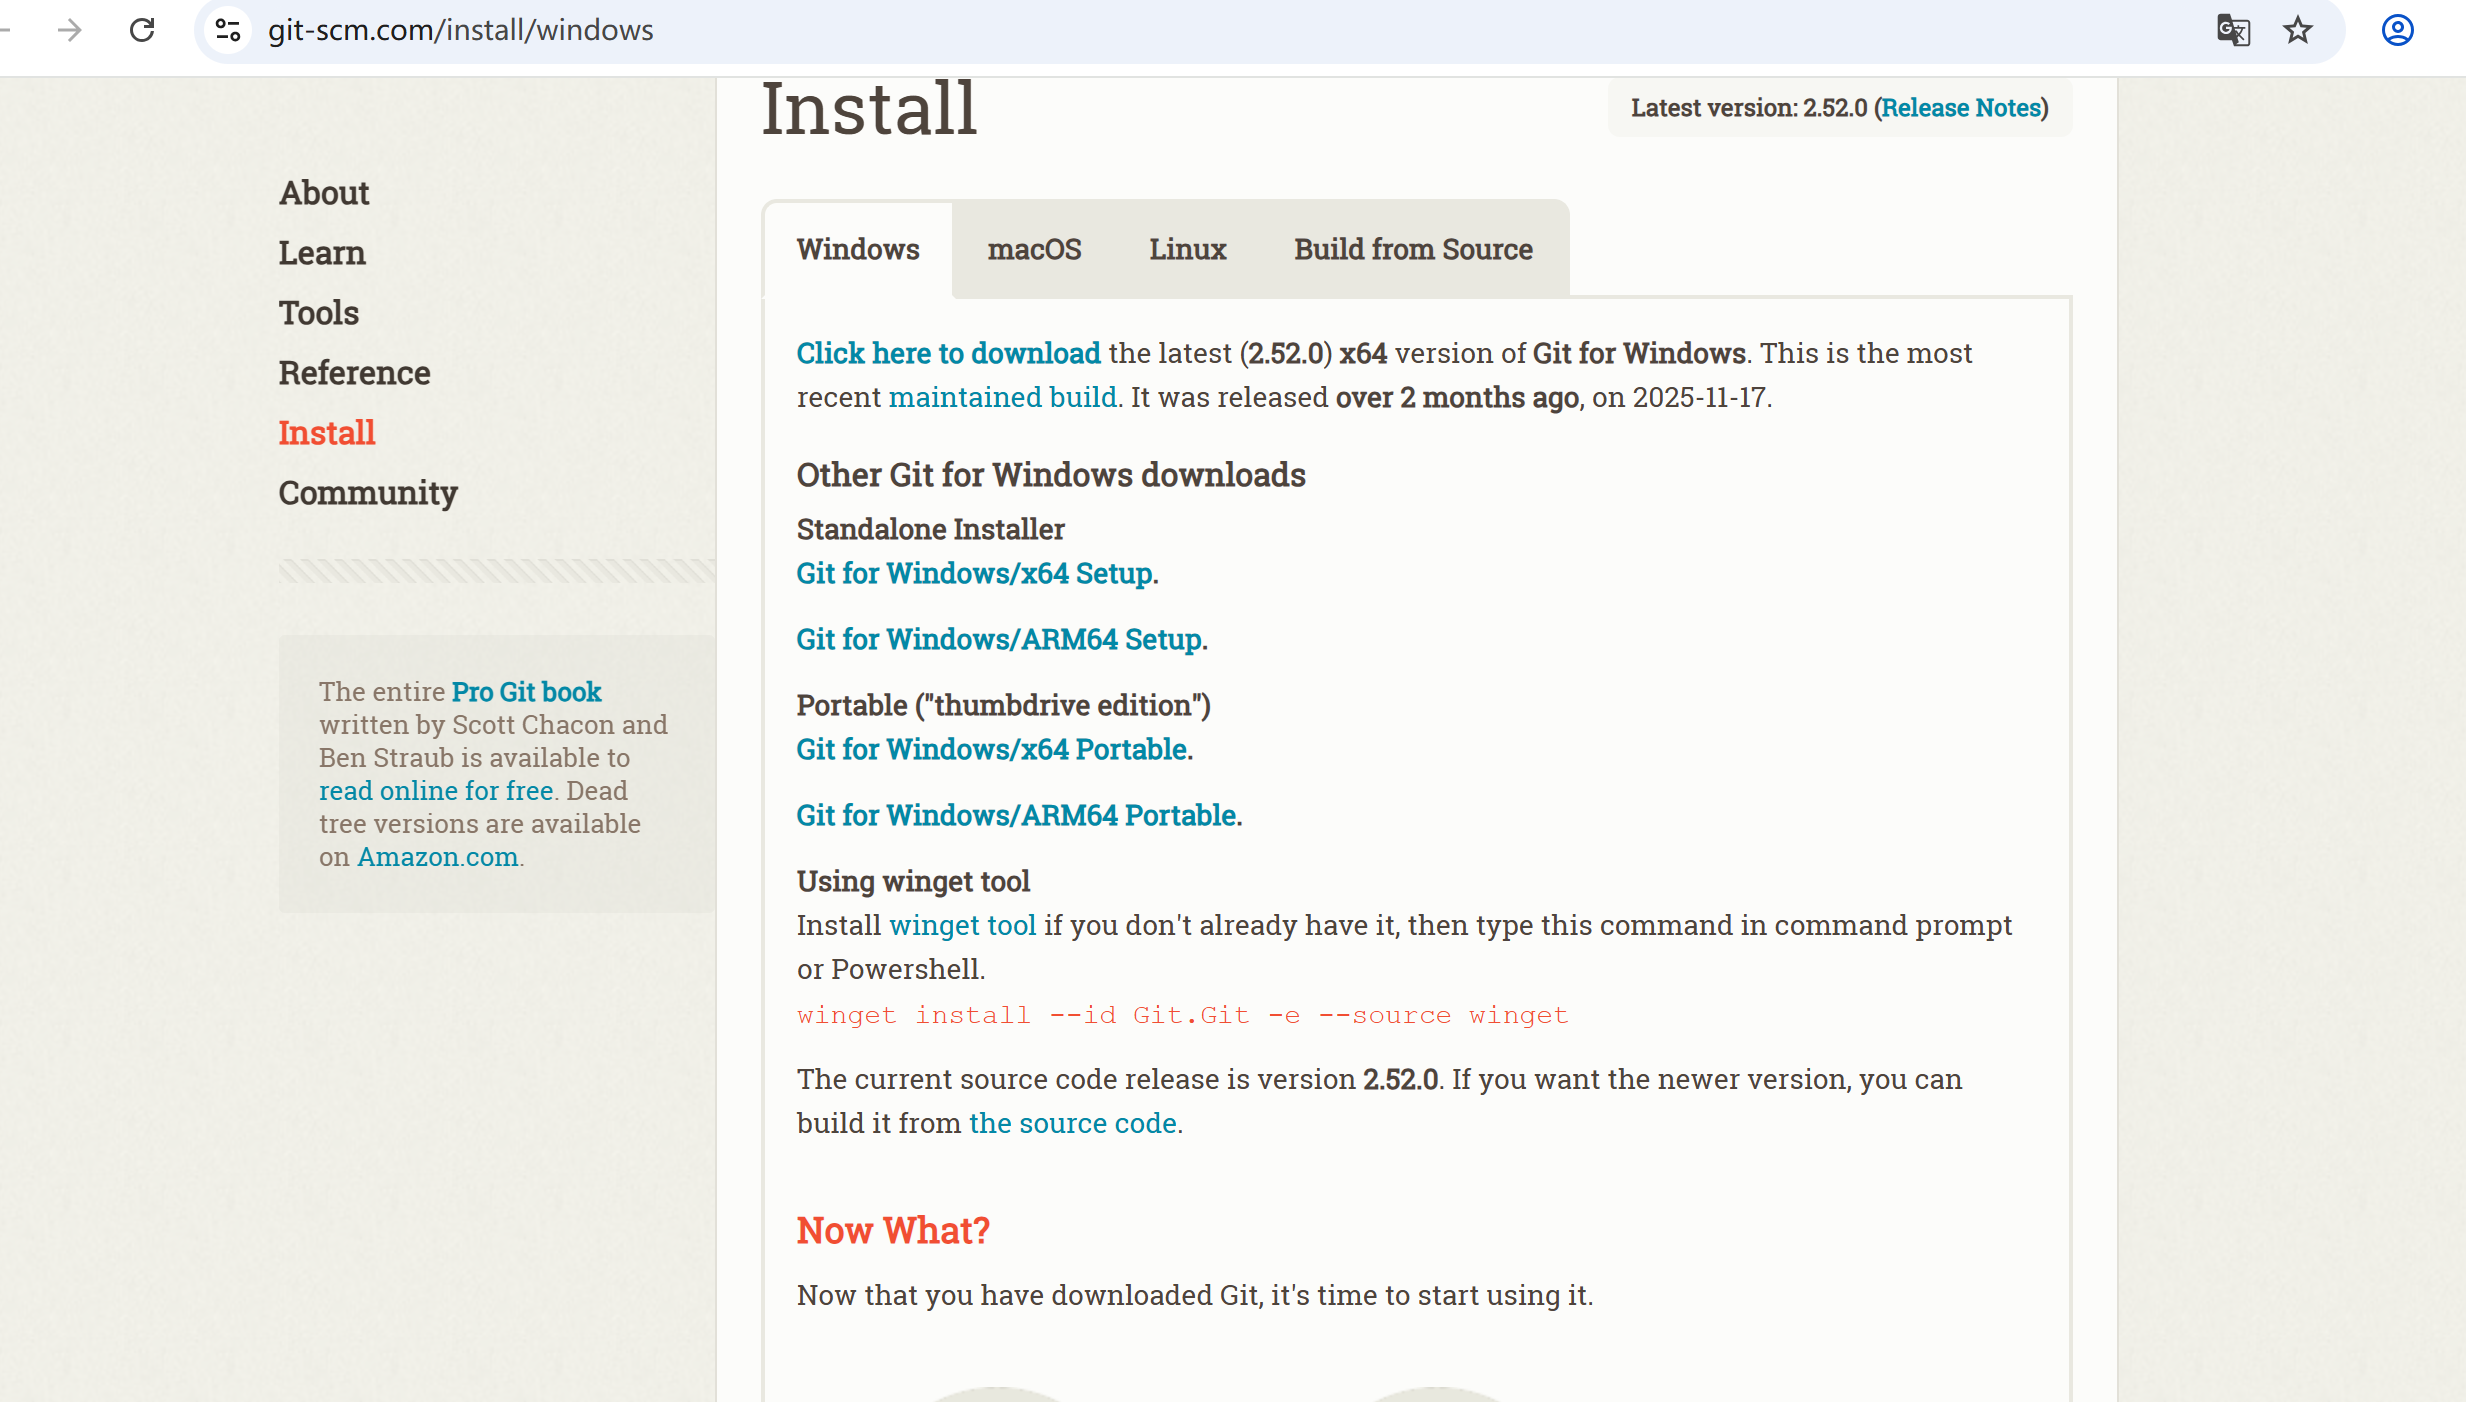
Task: Download Git for Windows/x64 Portable
Action: pyautogui.click(x=992, y=749)
